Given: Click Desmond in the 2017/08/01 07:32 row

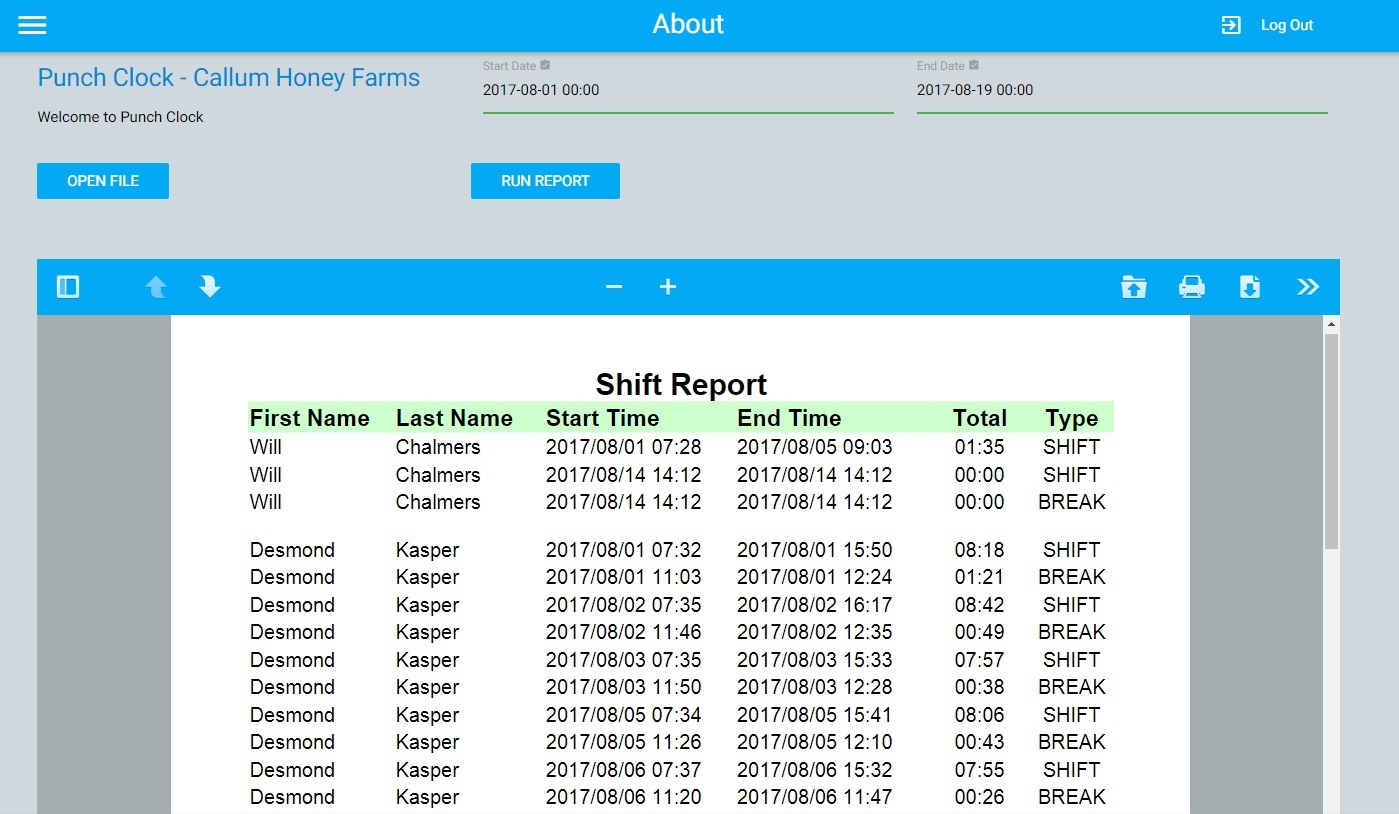Looking at the screenshot, I should 292,550.
